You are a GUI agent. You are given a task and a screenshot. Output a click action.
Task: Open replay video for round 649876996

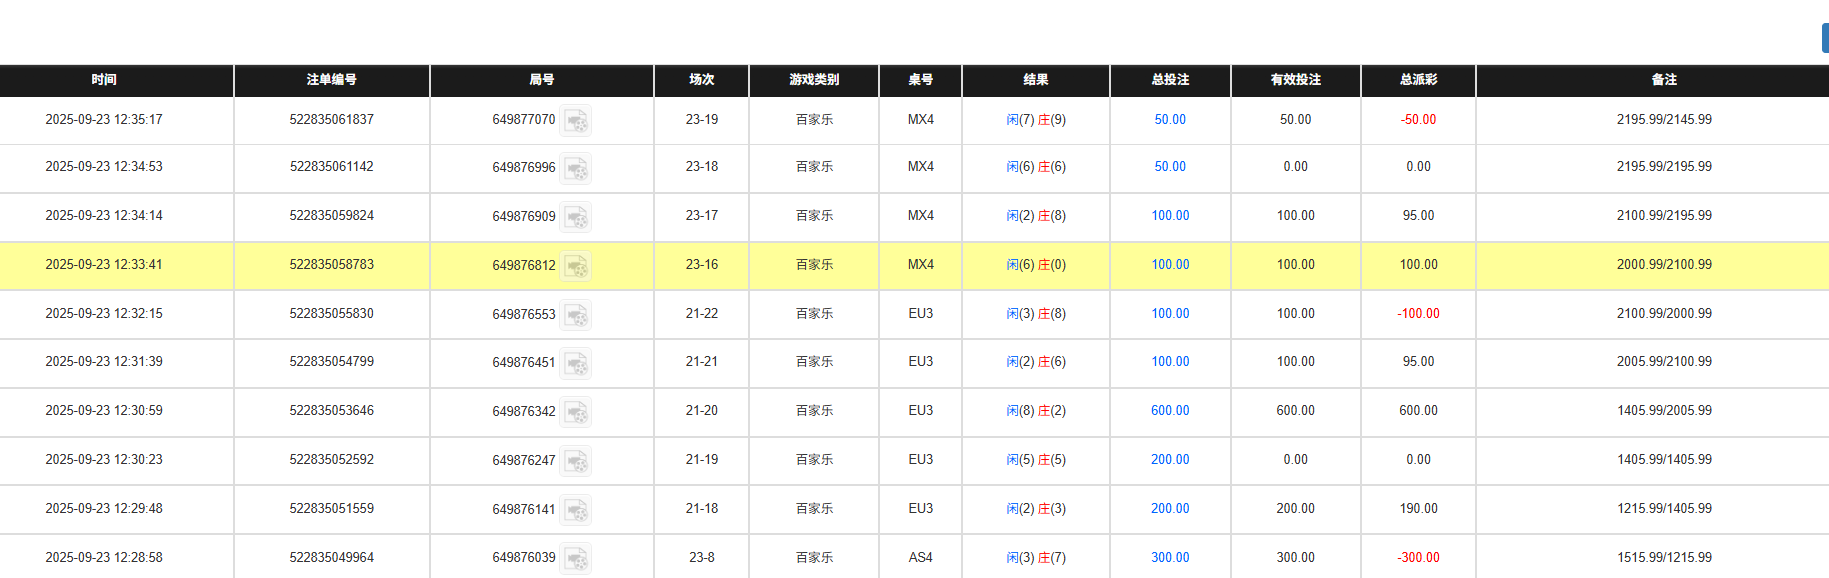(577, 168)
